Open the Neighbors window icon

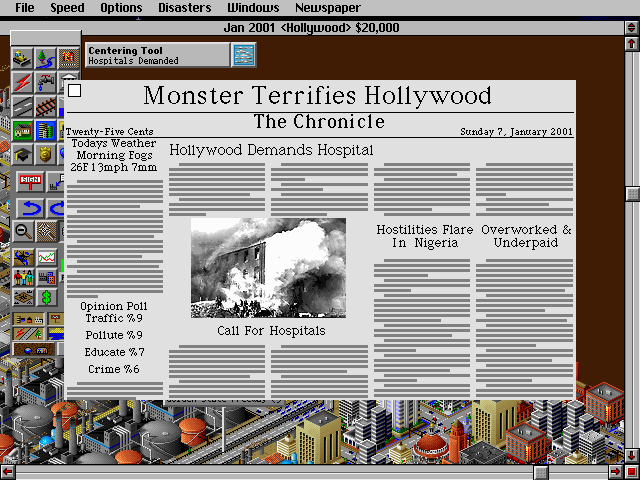pos(23,298)
